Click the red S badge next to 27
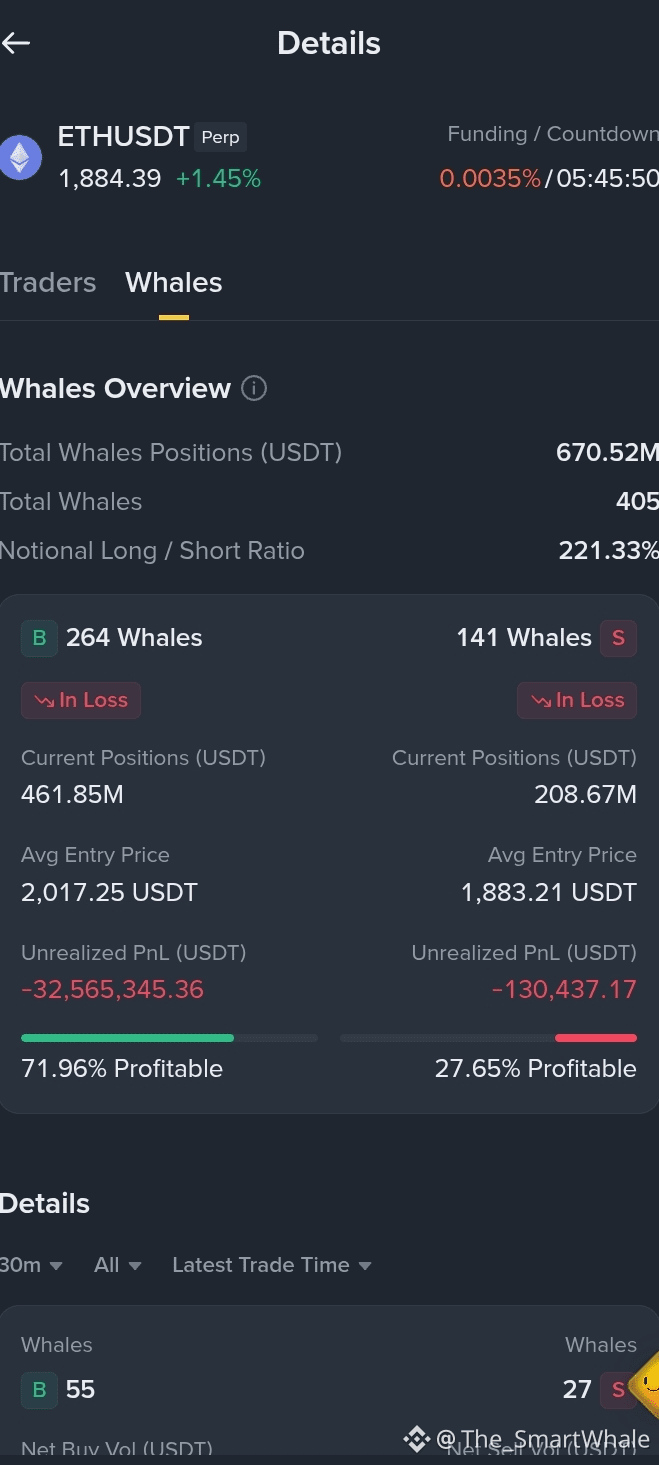Screen dimensions: 659x1465 pos(618,1389)
